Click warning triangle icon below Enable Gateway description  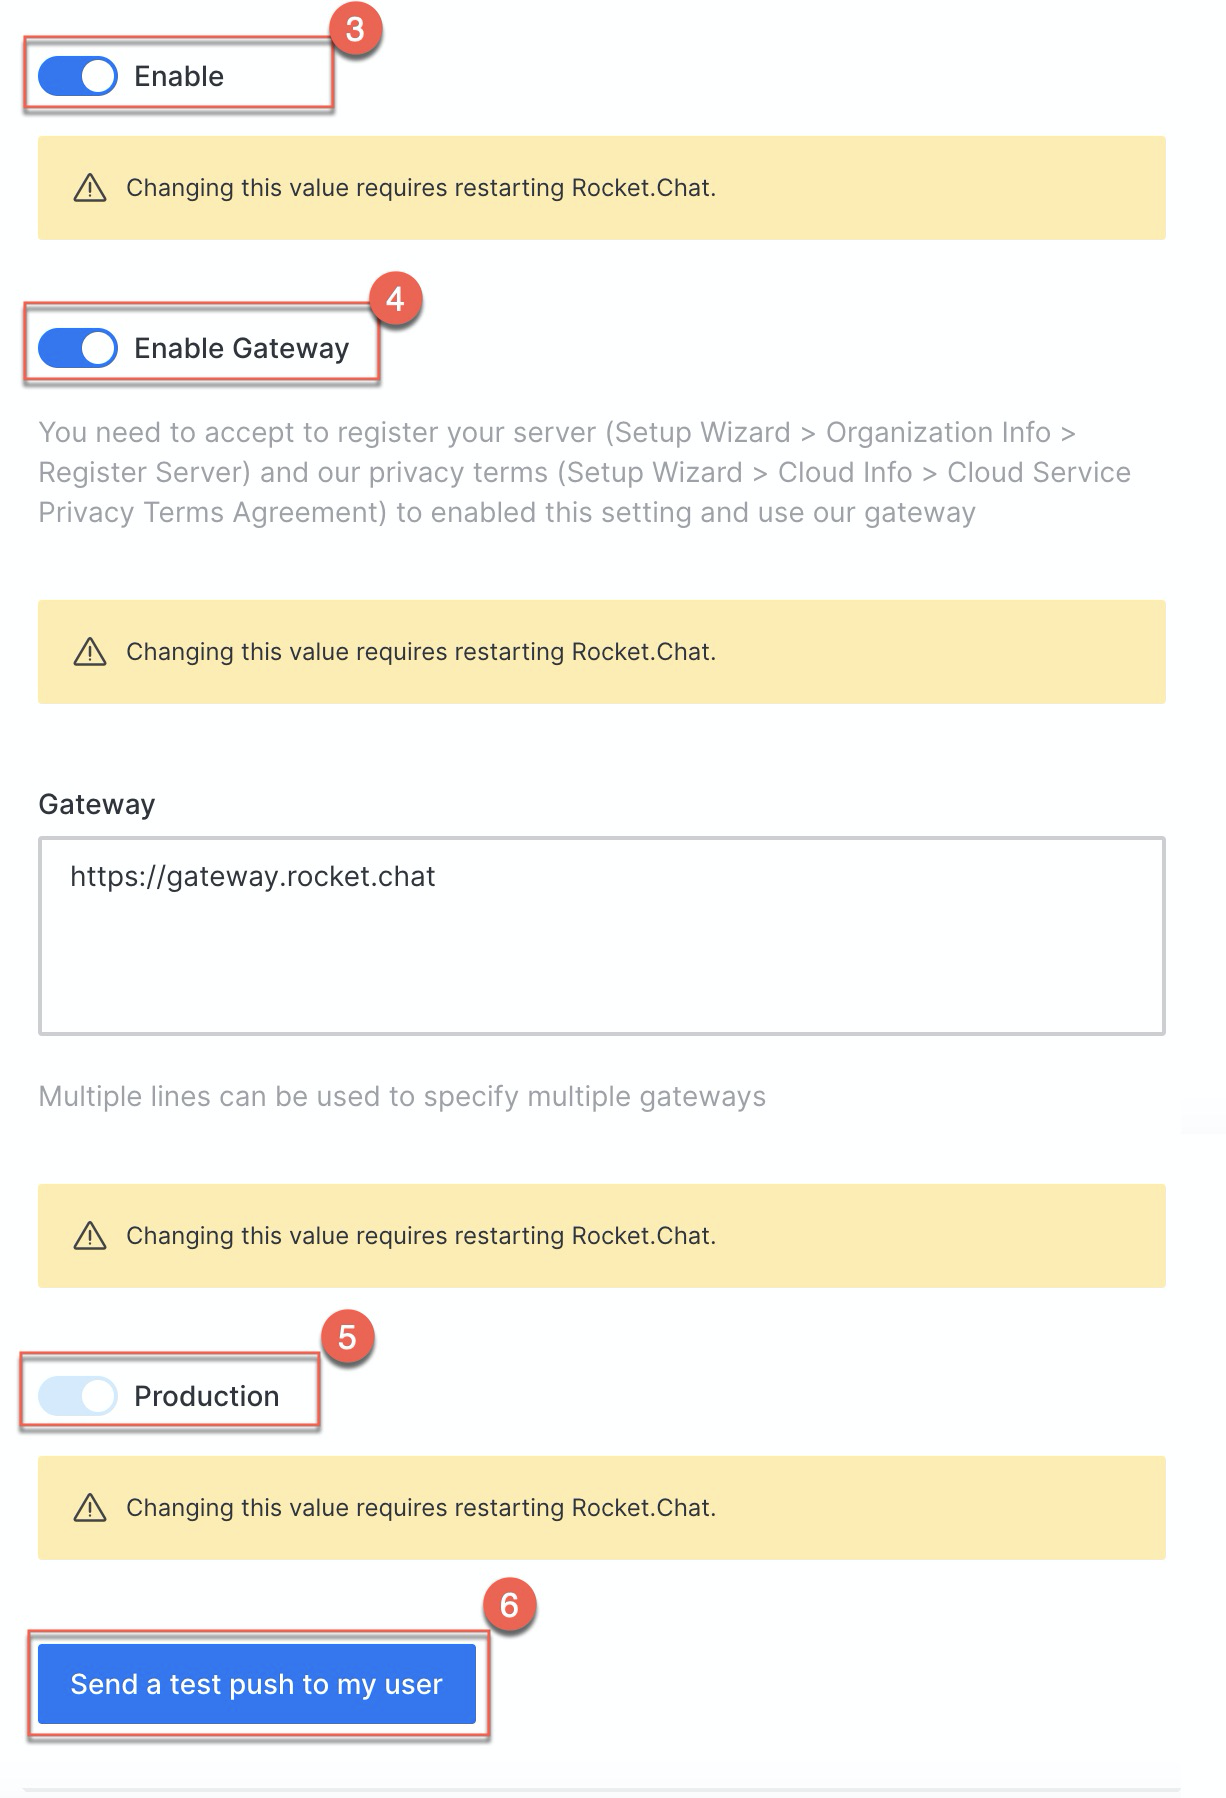[x=90, y=651]
